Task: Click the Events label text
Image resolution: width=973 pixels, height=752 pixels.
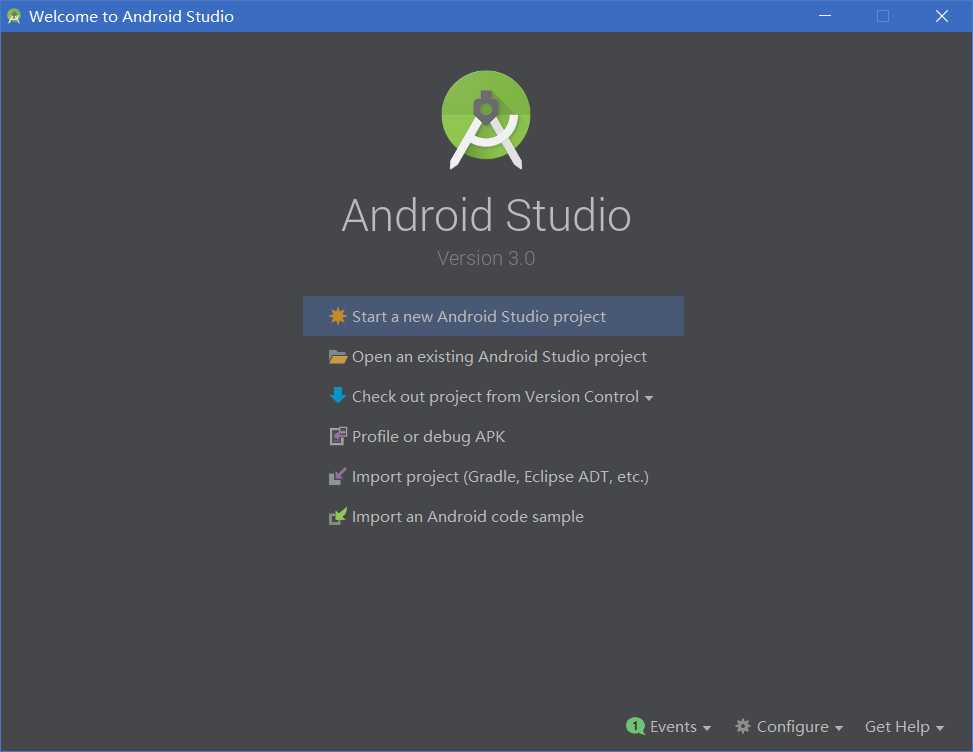Action: click(673, 727)
